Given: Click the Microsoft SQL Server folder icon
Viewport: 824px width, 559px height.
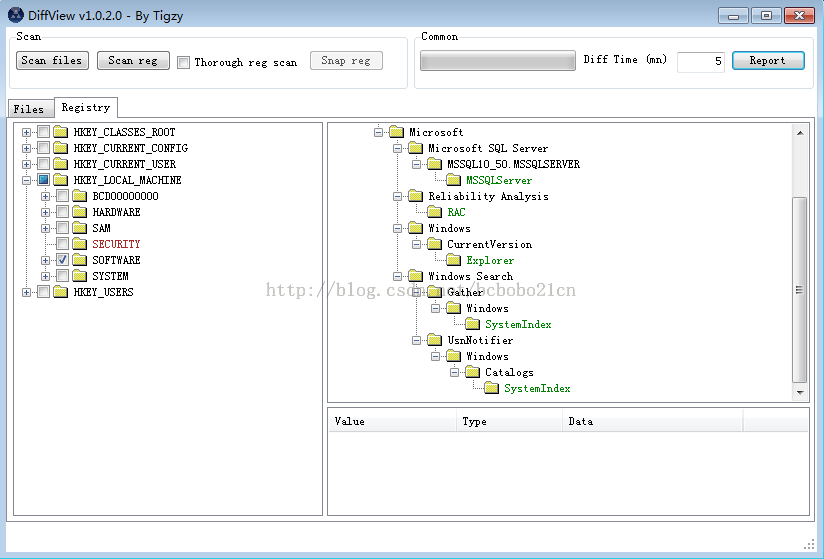Looking at the screenshot, I should (x=415, y=148).
